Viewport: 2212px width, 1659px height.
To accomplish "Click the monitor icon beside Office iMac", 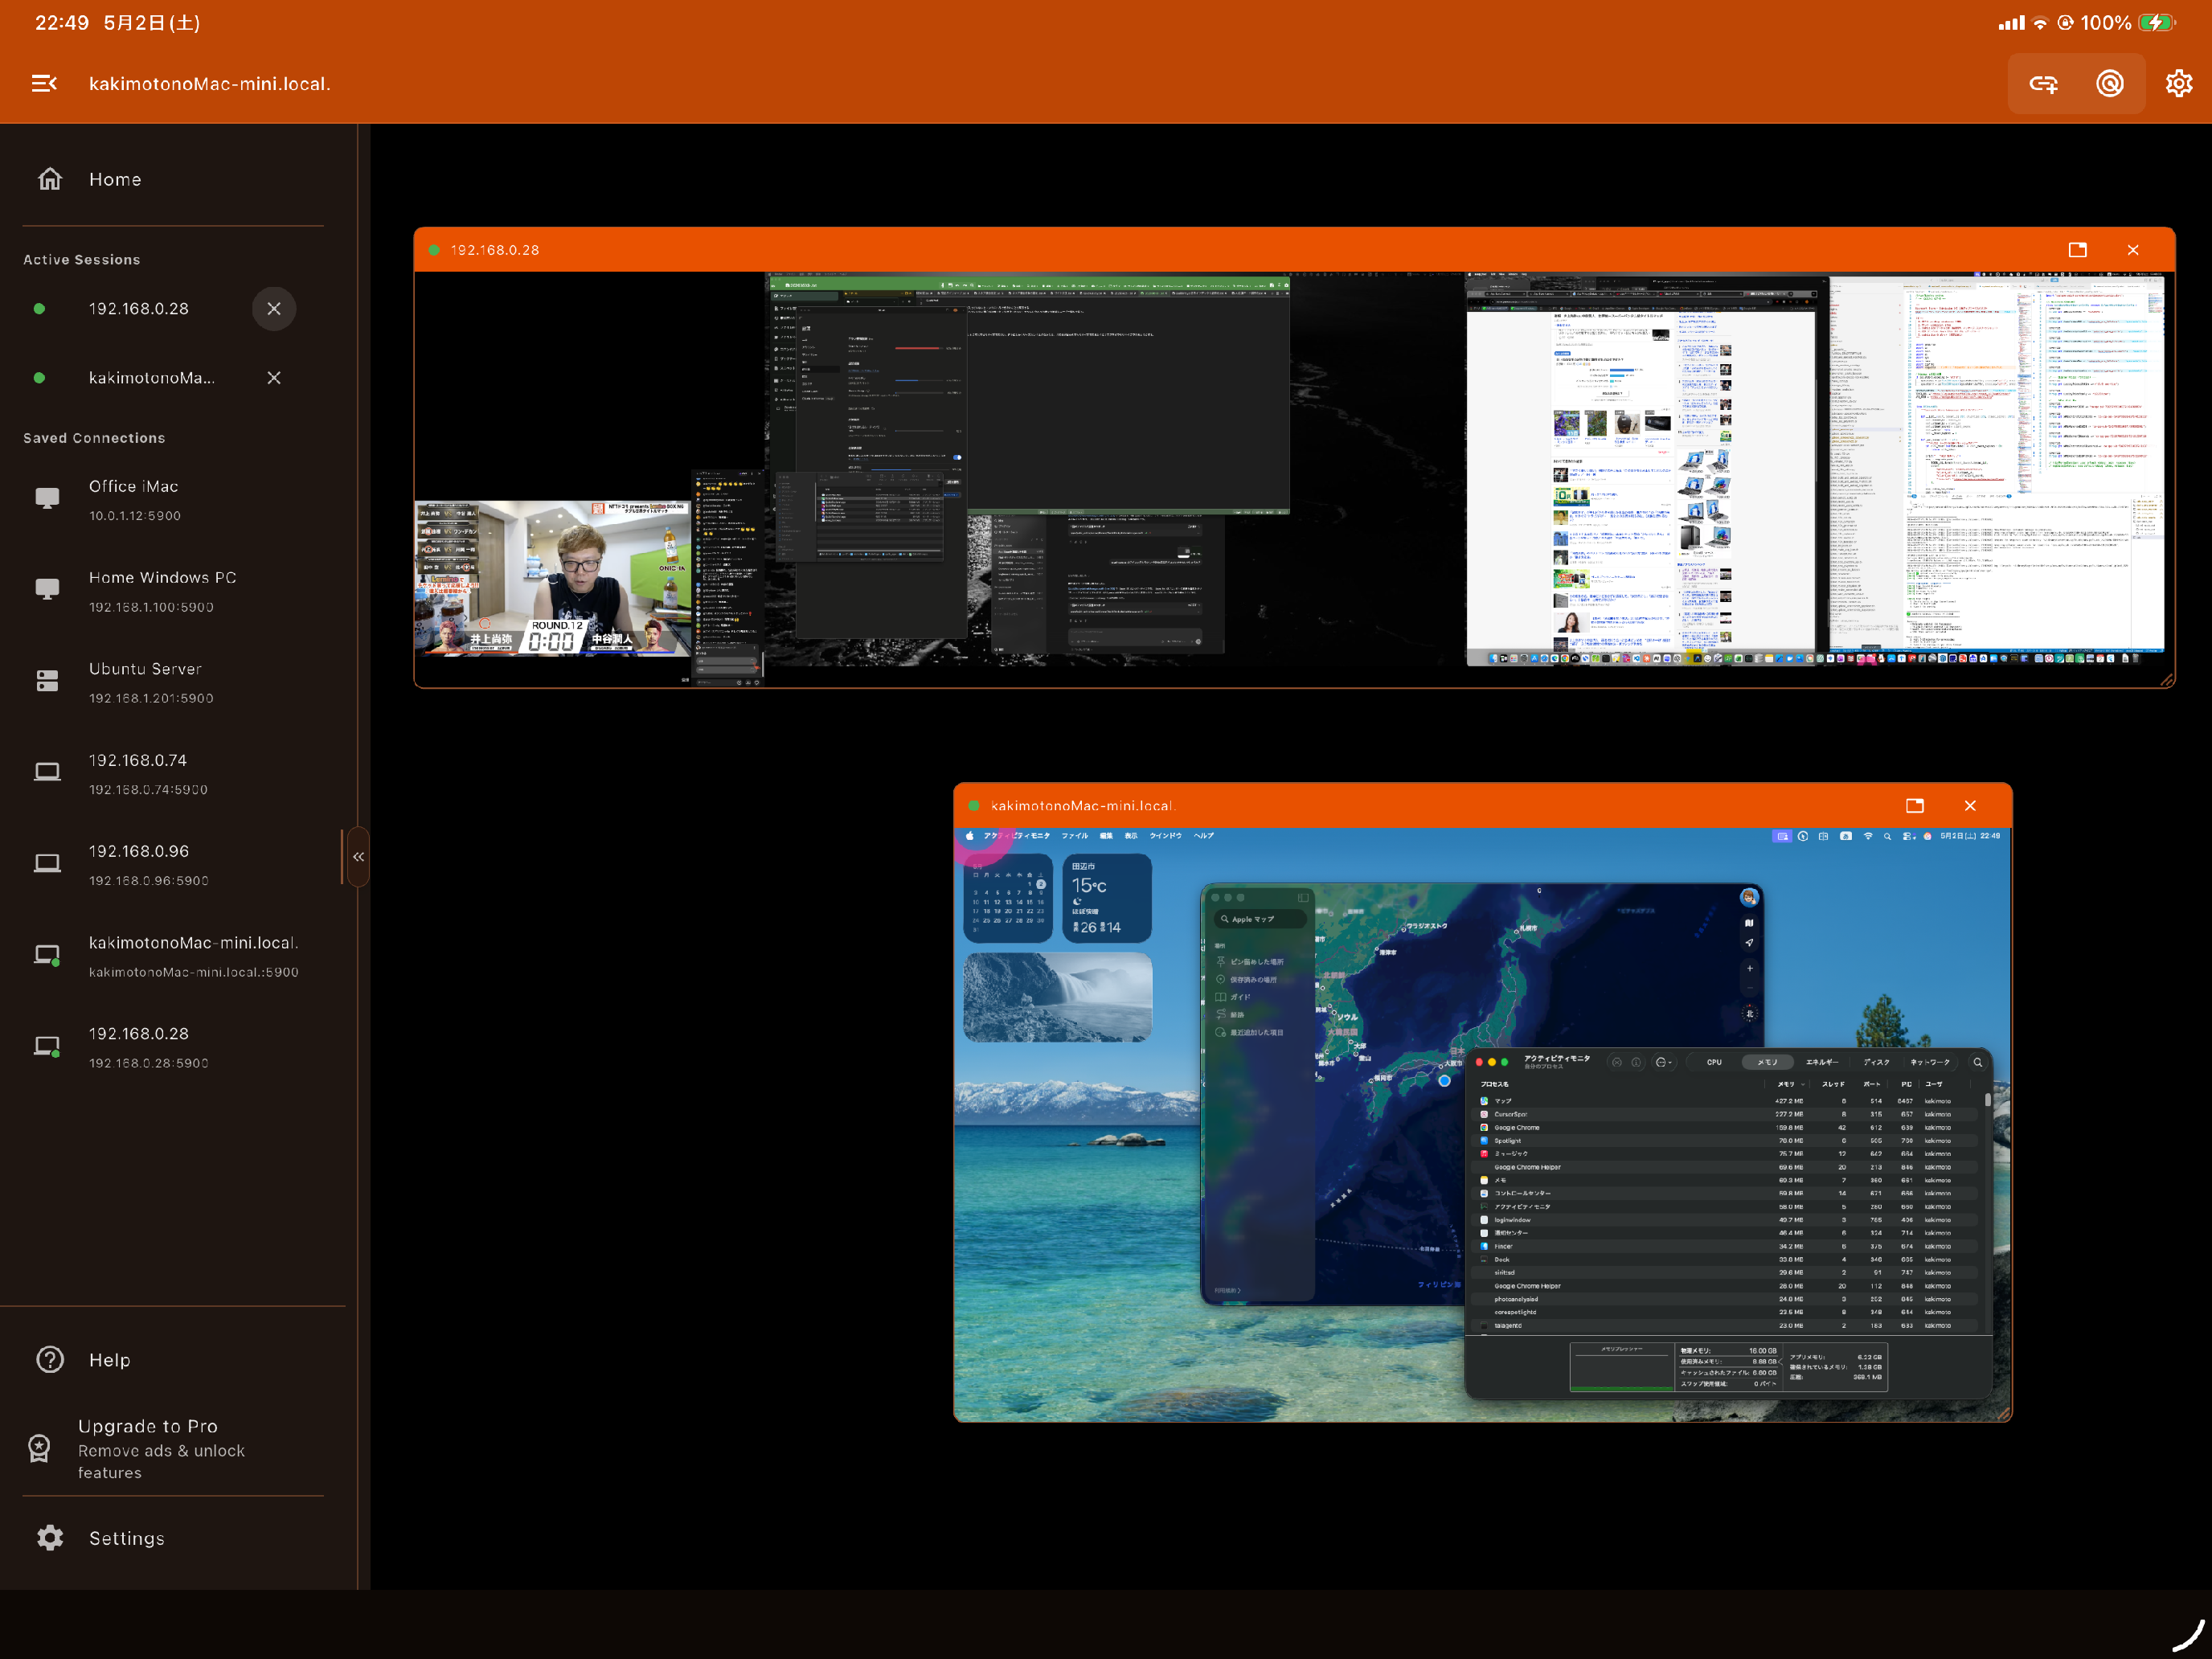I will click(x=47, y=499).
